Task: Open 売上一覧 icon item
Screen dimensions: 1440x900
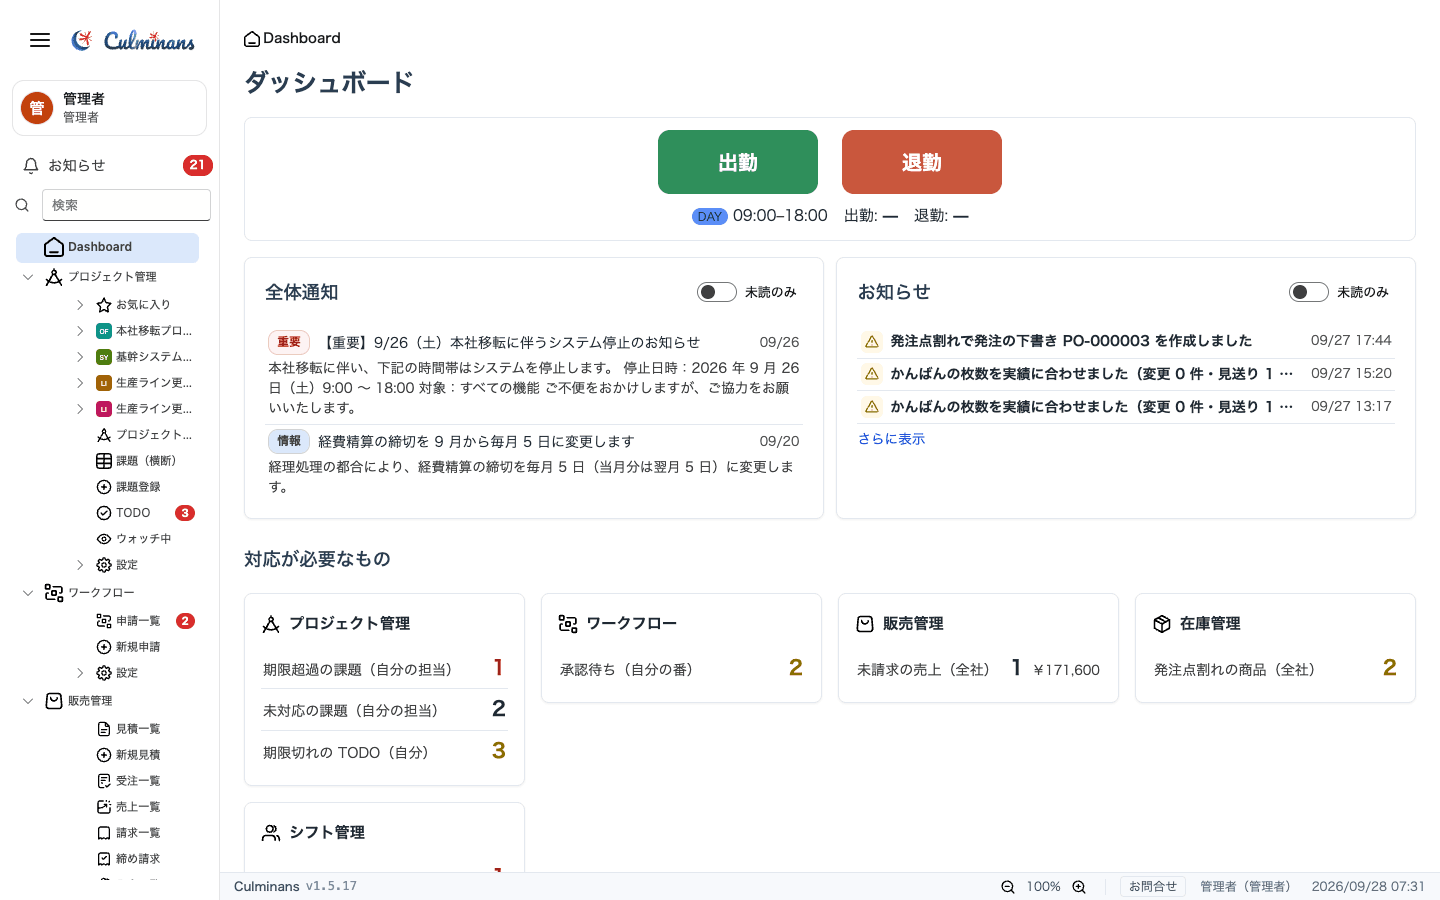Action: tap(128, 807)
